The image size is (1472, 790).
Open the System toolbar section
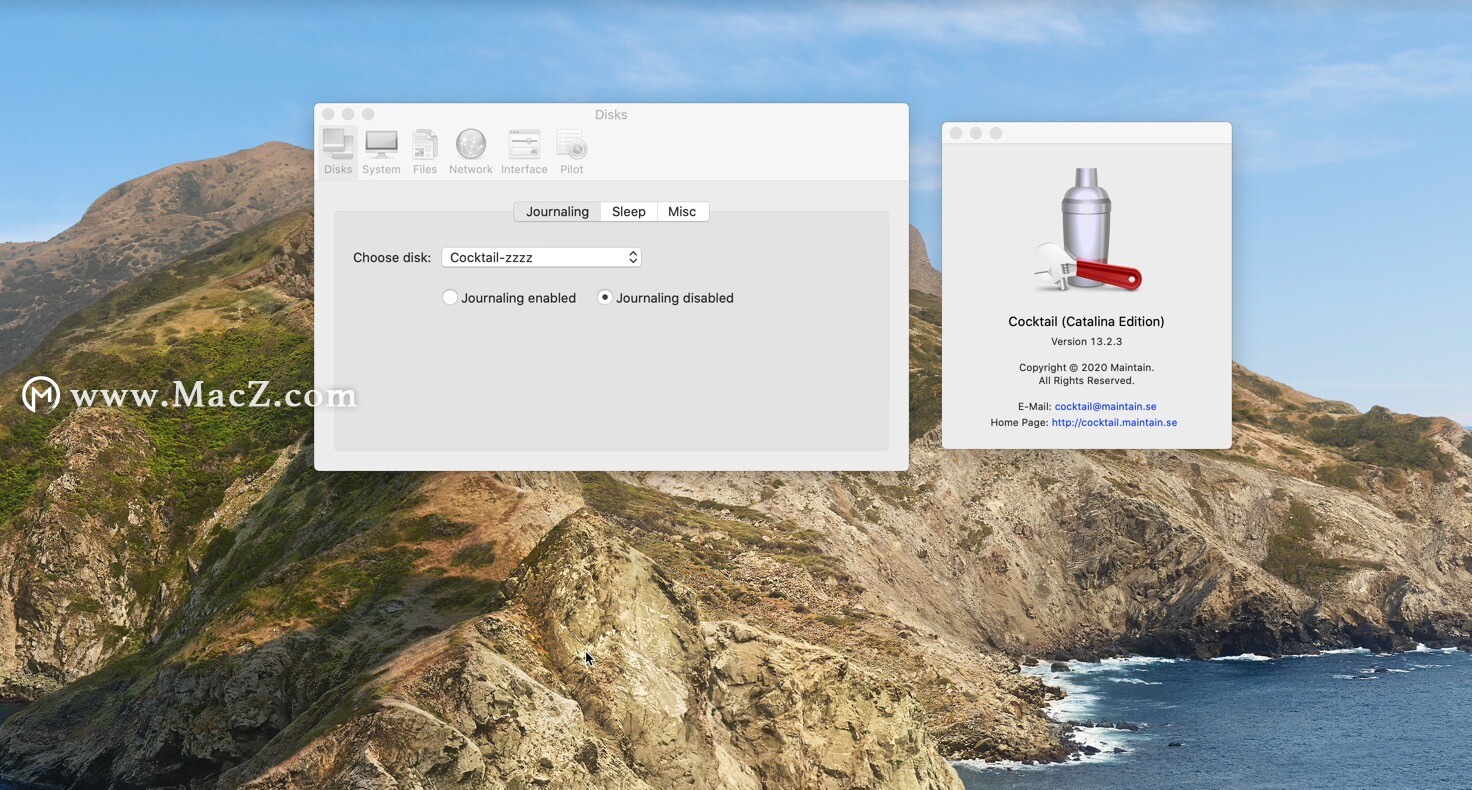(x=381, y=151)
